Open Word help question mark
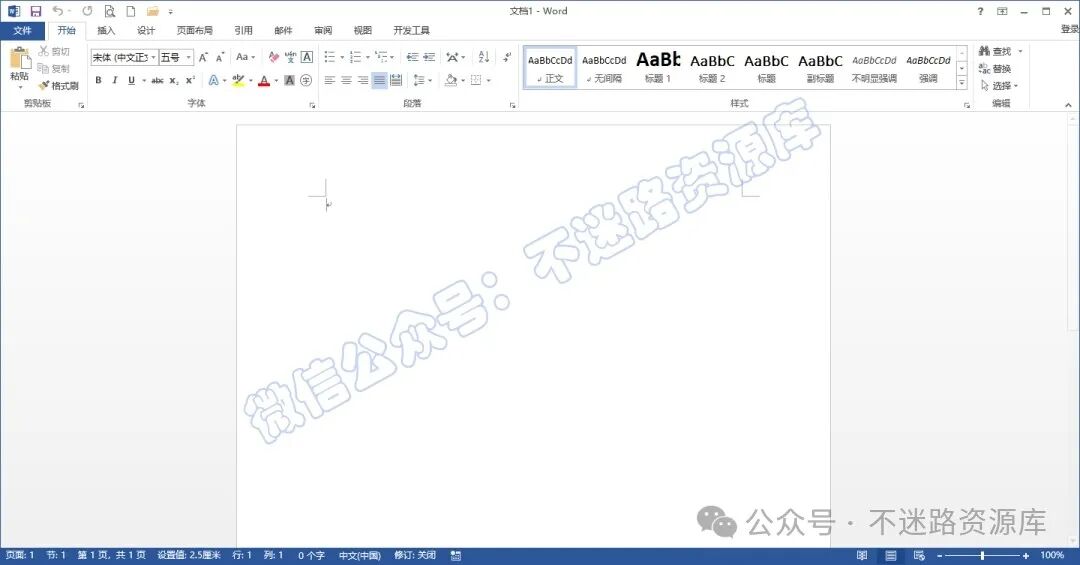 click(x=980, y=11)
